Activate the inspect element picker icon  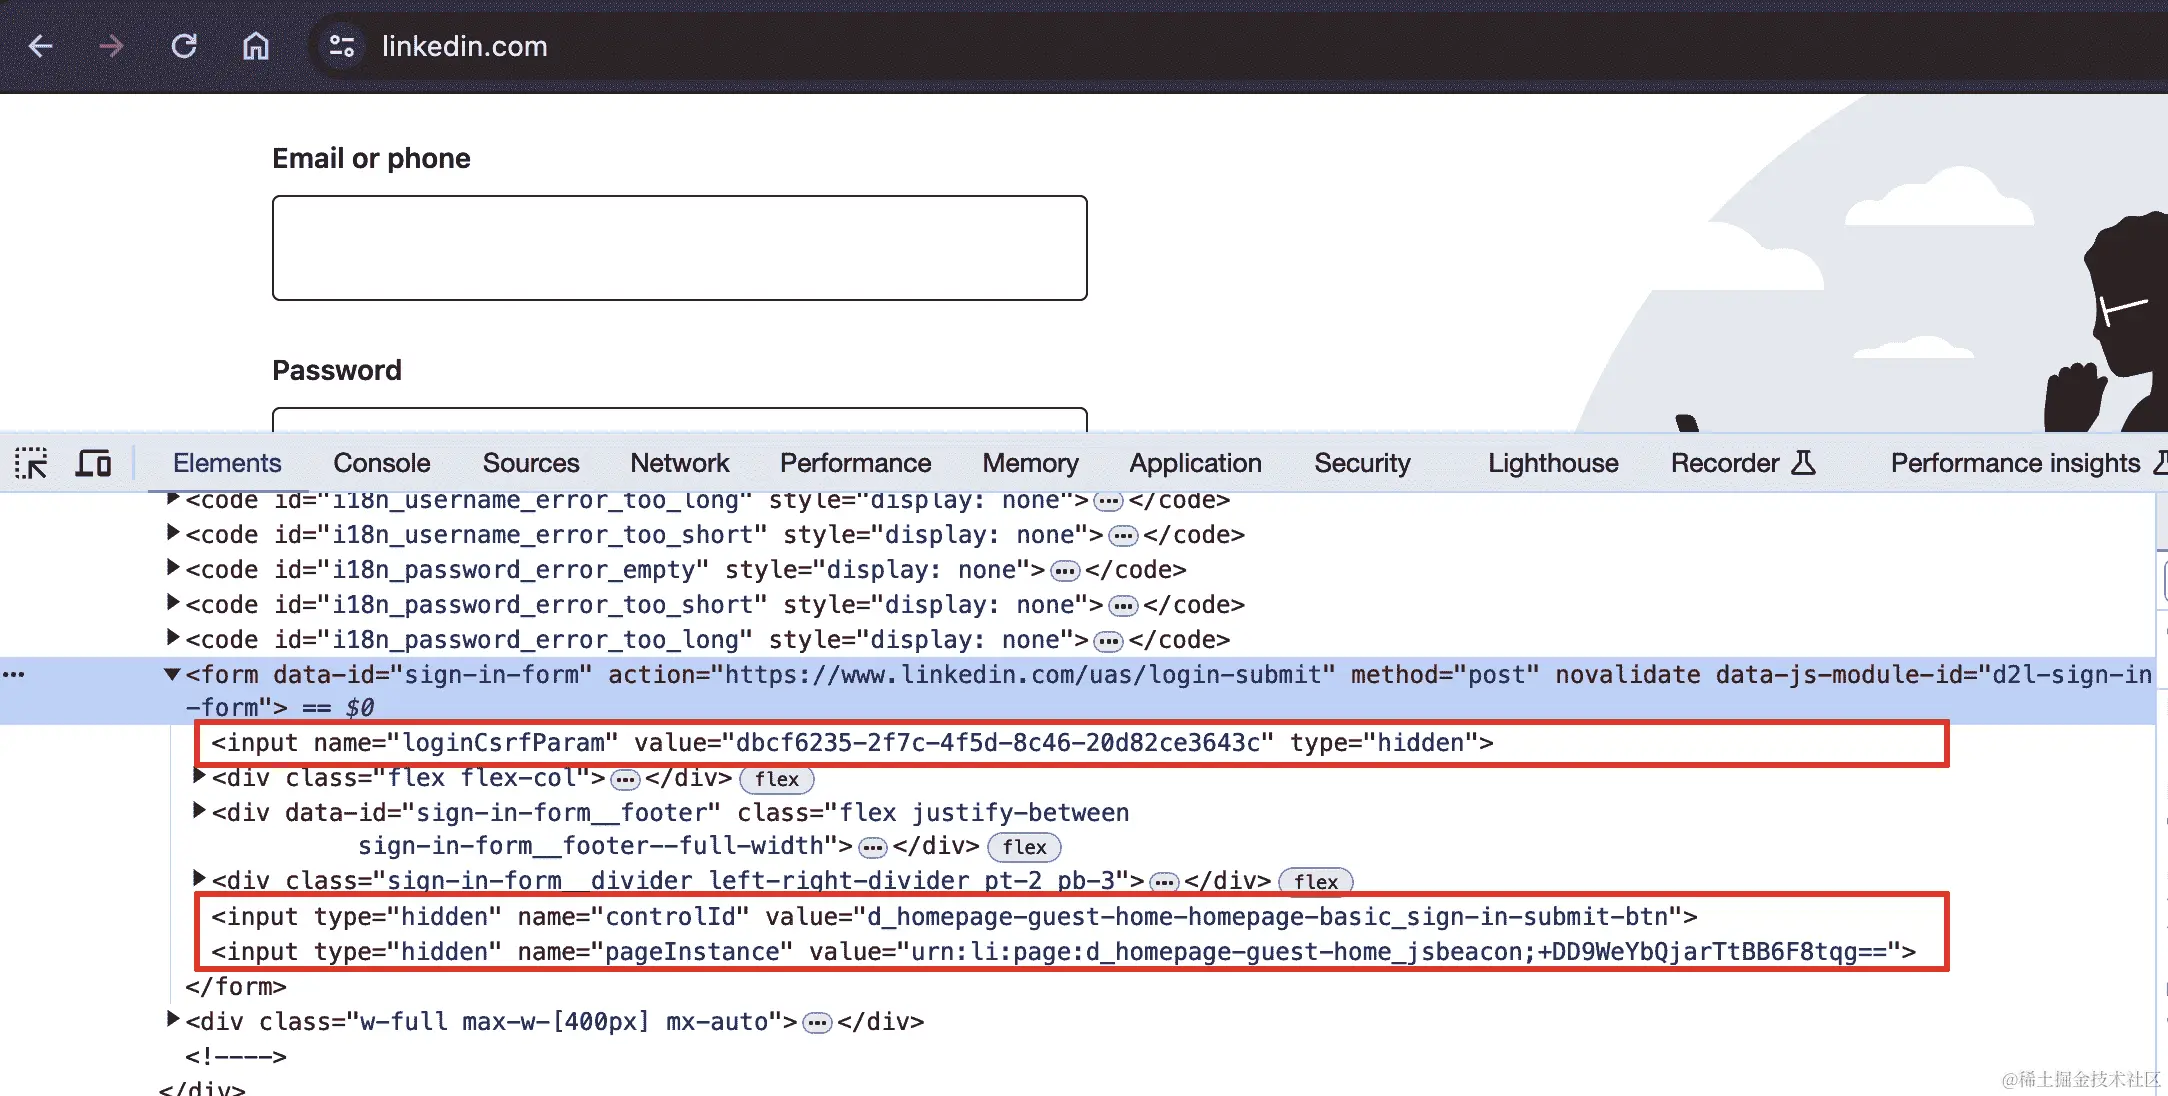[x=31, y=463]
